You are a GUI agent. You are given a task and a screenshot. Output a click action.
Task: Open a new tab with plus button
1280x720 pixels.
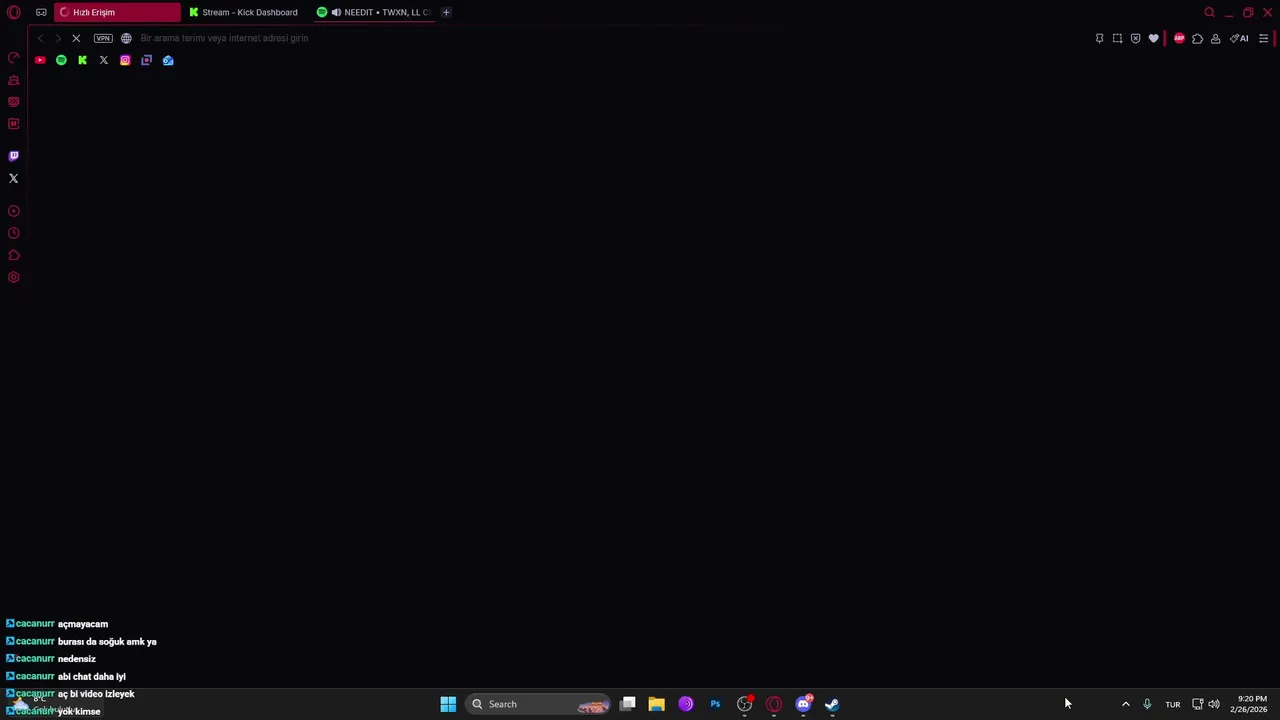coord(446,12)
